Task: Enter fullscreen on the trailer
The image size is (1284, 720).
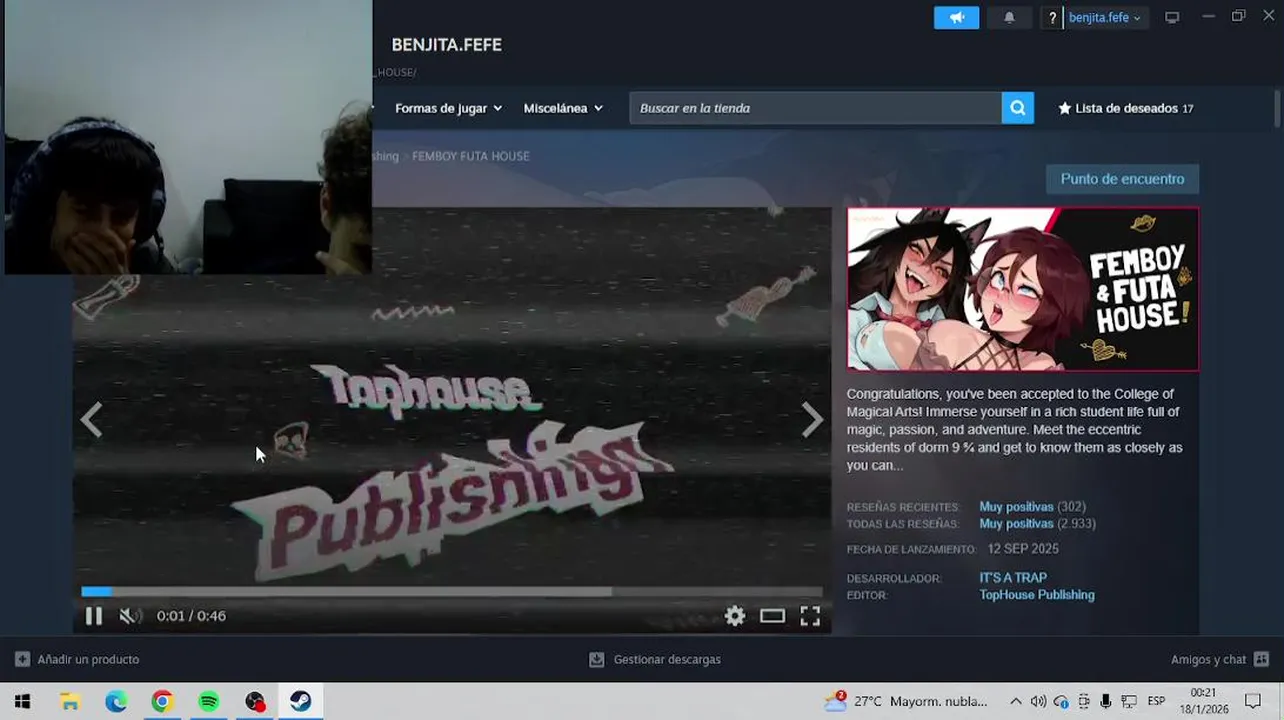Action: coord(810,616)
